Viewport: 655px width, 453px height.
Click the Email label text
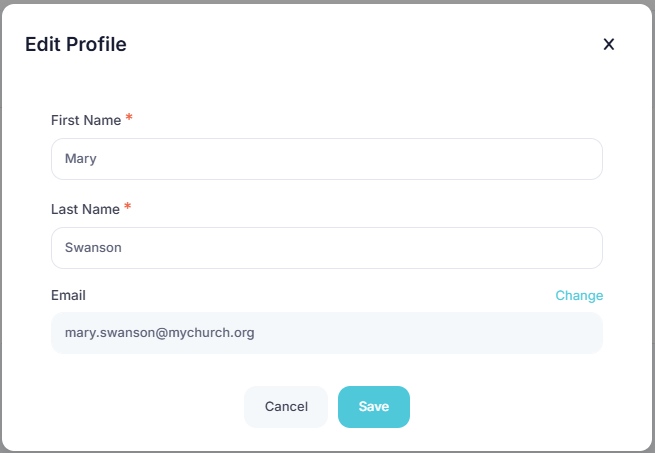pyautogui.click(x=68, y=295)
